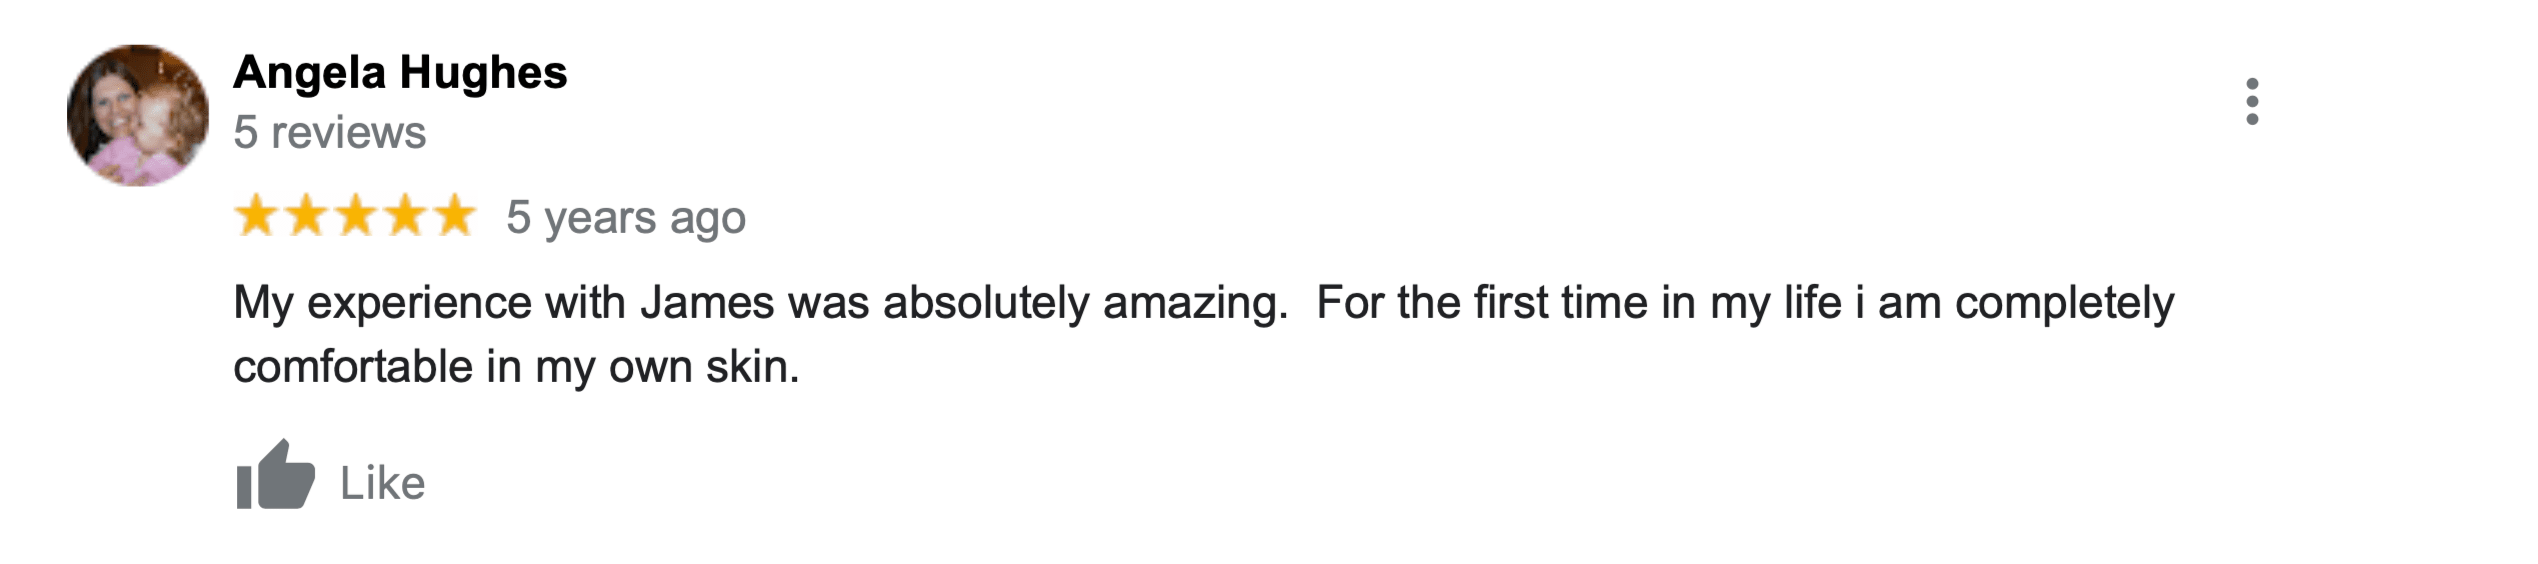This screenshot has width=2538, height=564.
Task: Click the third gold rating star
Action: [x=356, y=216]
